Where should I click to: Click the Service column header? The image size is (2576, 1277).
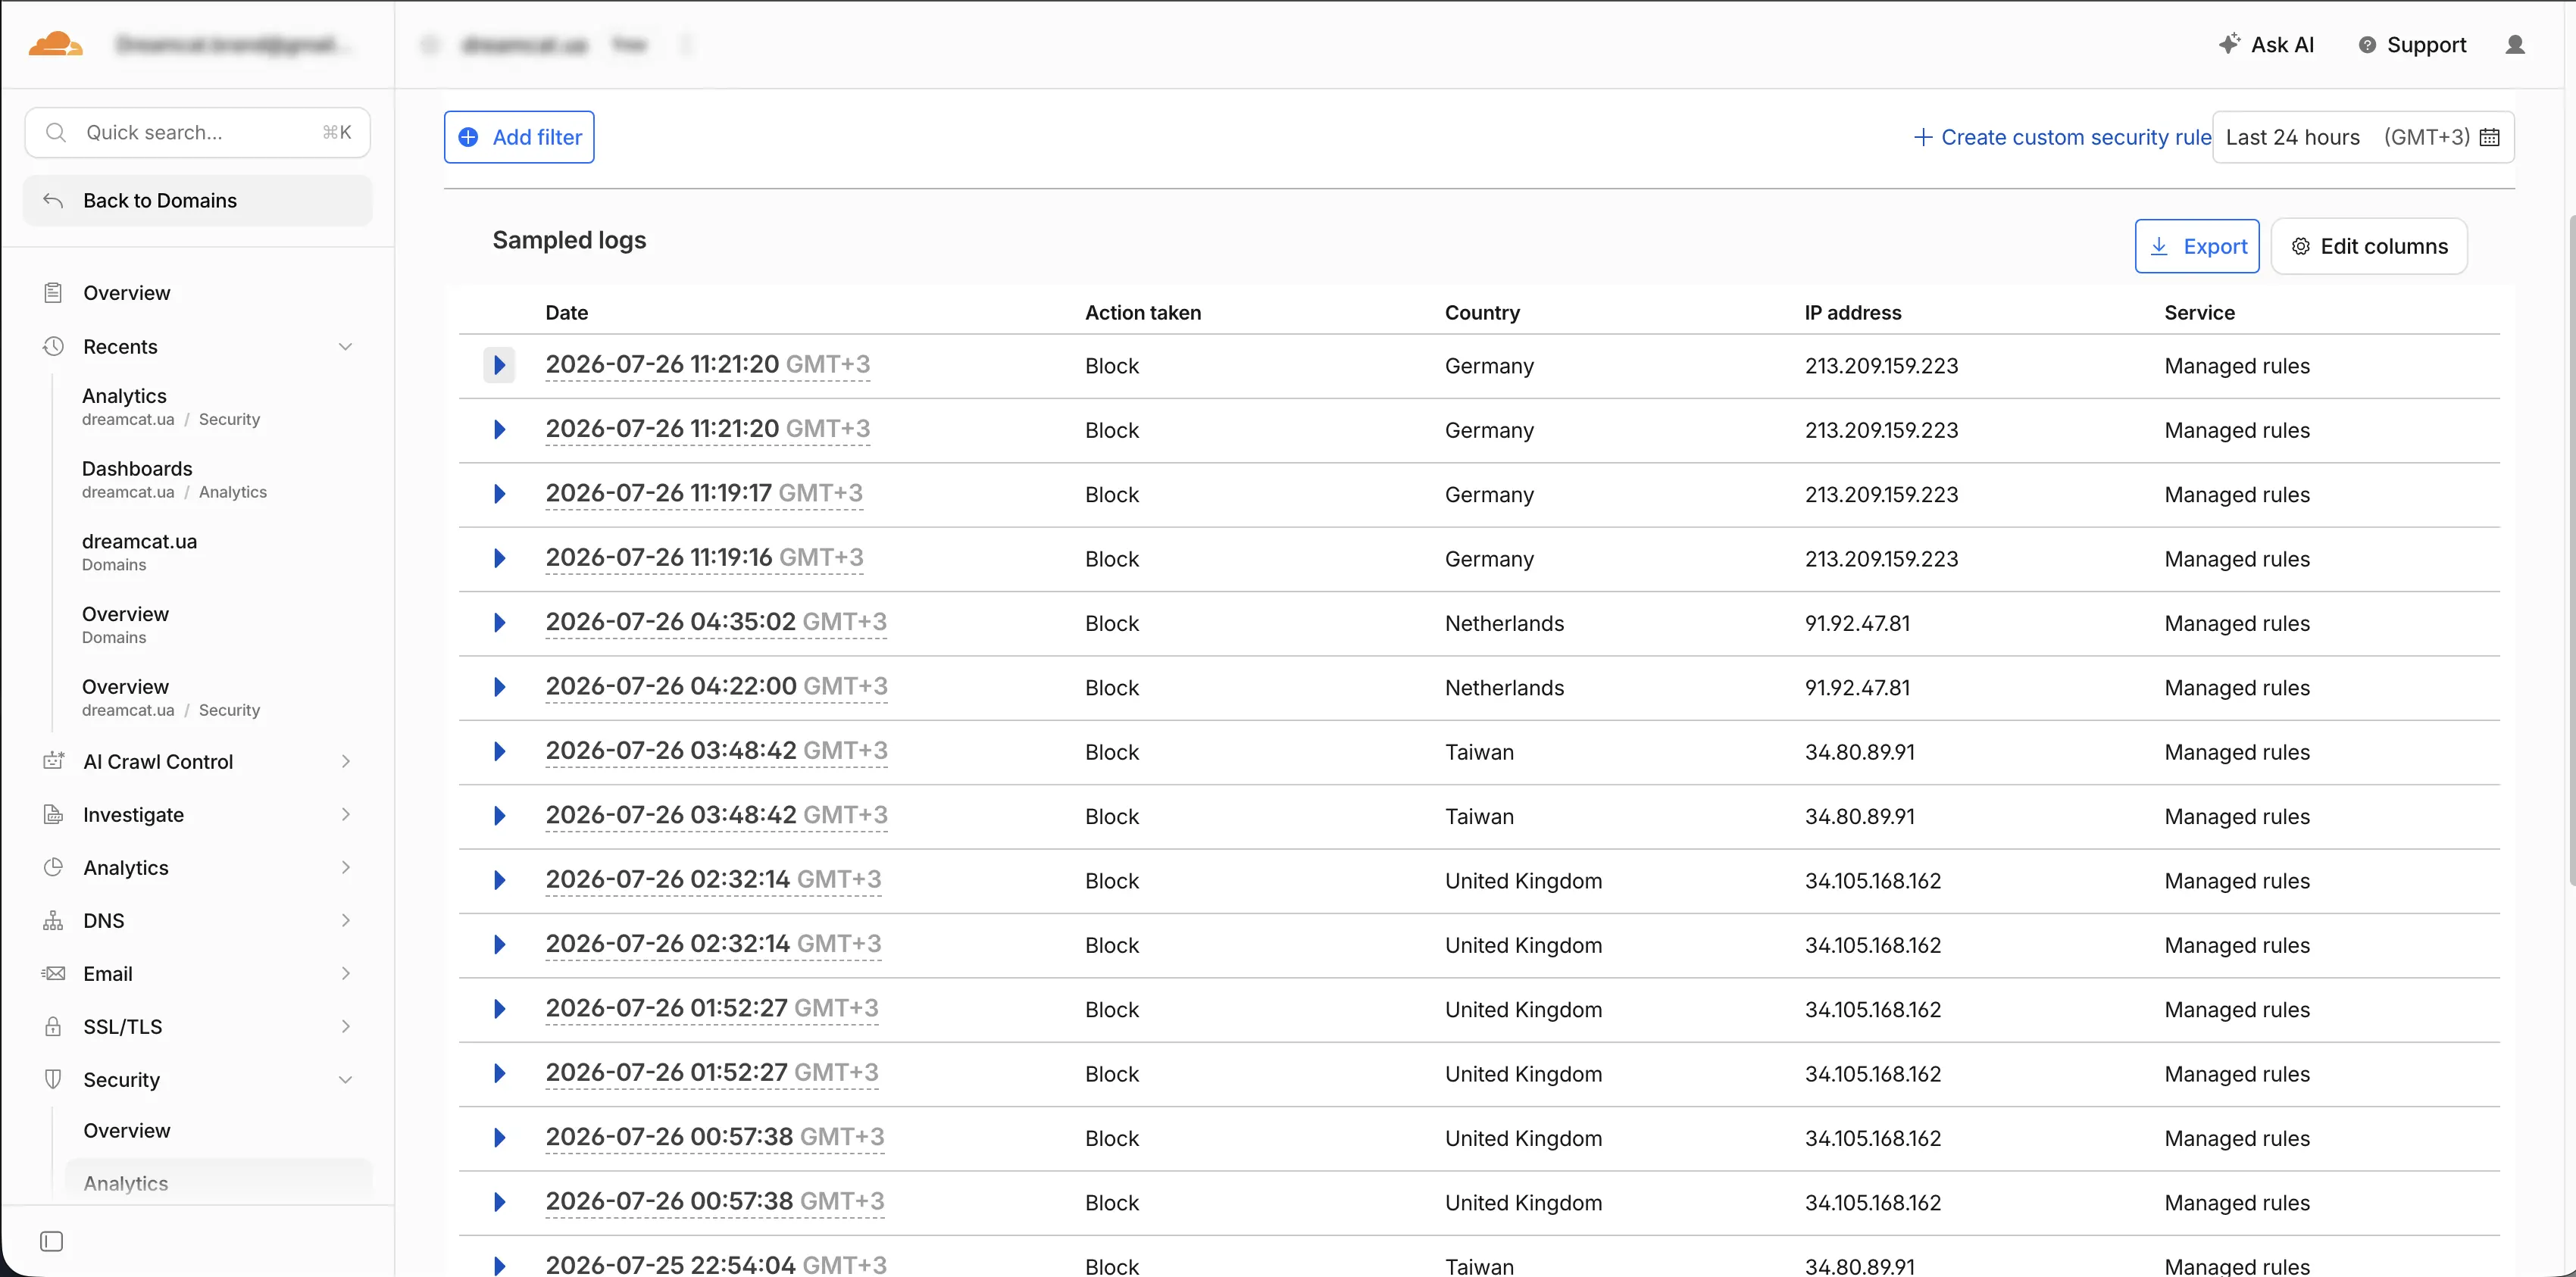pyautogui.click(x=2199, y=312)
